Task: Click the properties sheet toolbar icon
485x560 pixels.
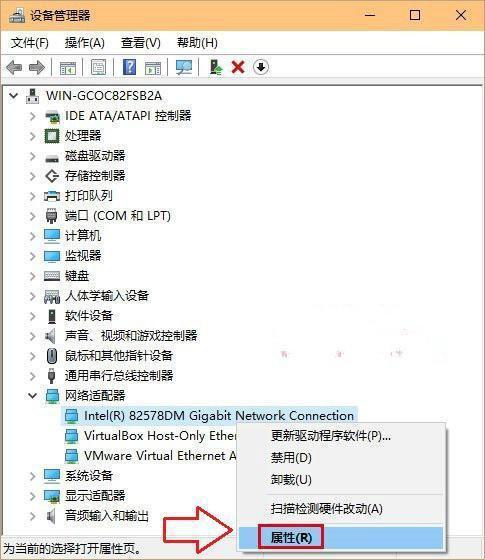Action: 99,67
